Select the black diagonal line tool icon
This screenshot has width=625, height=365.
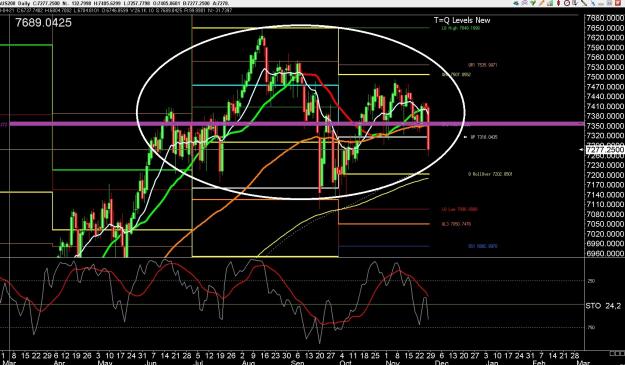(584, 3)
